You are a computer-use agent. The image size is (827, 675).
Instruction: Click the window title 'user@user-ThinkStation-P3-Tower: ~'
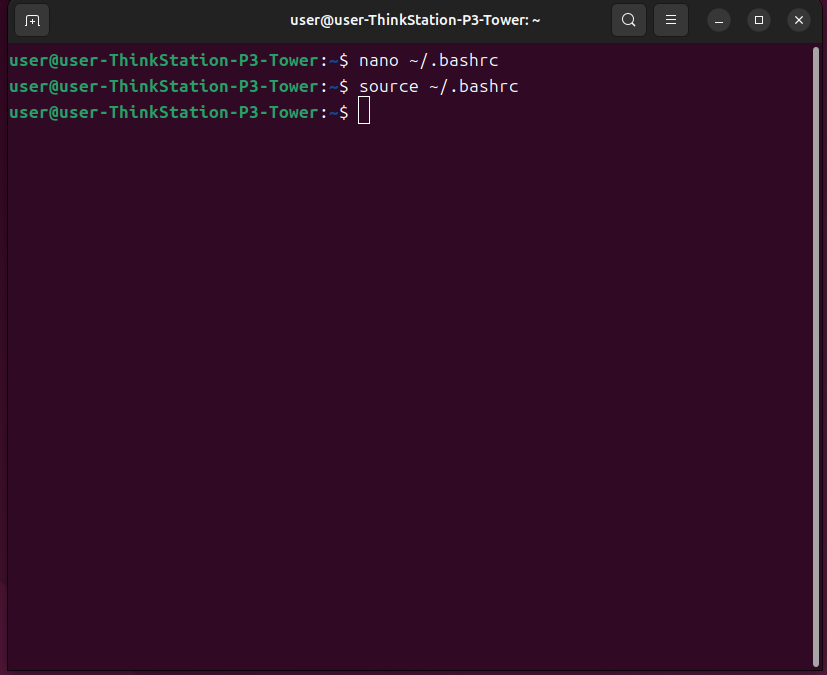[x=415, y=20]
